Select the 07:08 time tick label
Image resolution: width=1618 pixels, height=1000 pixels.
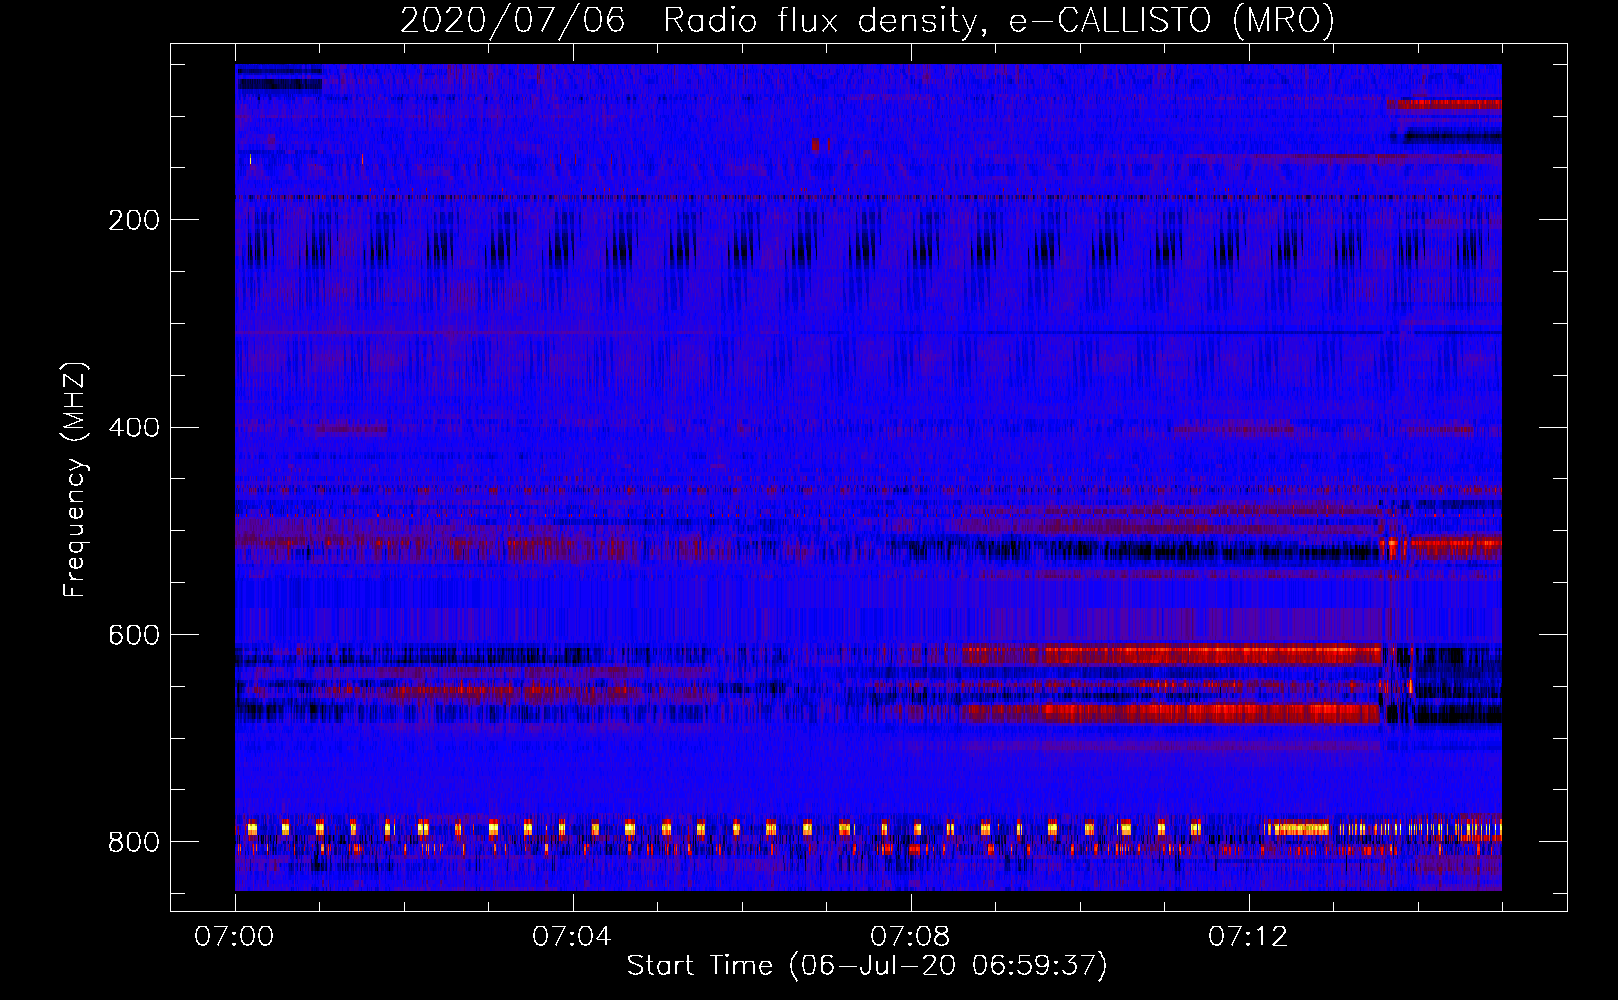pyautogui.click(x=910, y=937)
